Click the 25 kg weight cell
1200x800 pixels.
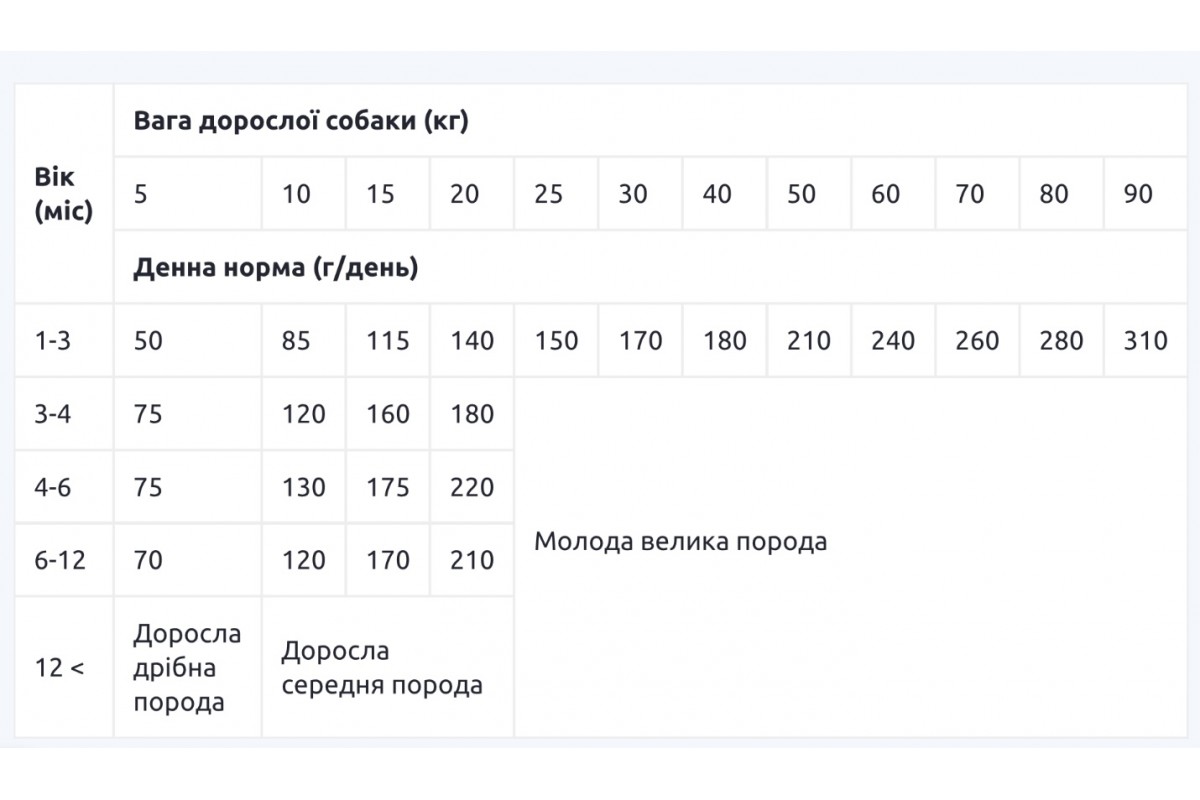pyautogui.click(x=549, y=194)
